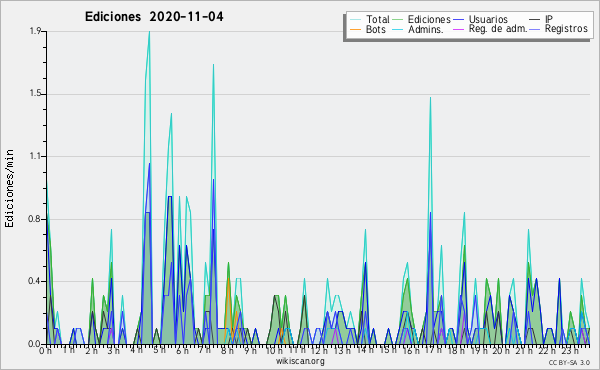This screenshot has height=370, width=600.
Task: Click the tallest Total peak at 1.9
Action: click(149, 33)
